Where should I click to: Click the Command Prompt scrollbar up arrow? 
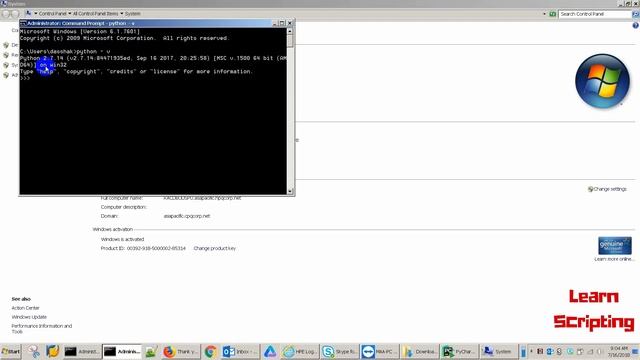tap(290, 31)
